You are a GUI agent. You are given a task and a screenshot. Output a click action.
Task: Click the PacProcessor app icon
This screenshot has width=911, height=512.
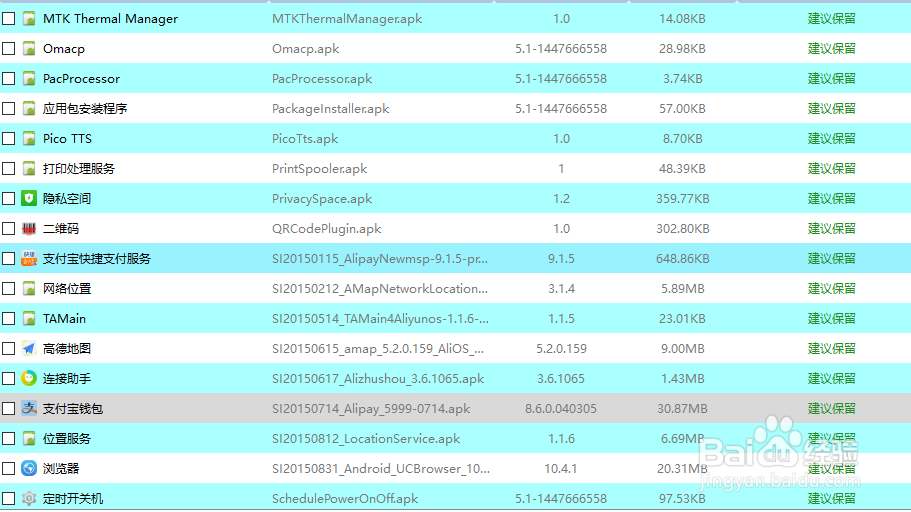click(29, 78)
